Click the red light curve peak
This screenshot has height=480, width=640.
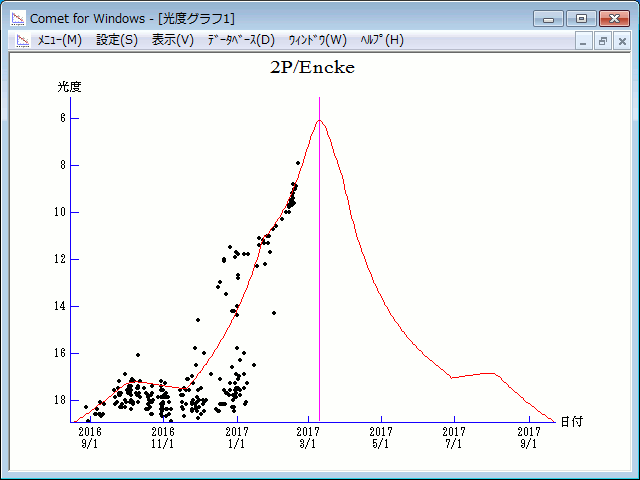(319, 120)
